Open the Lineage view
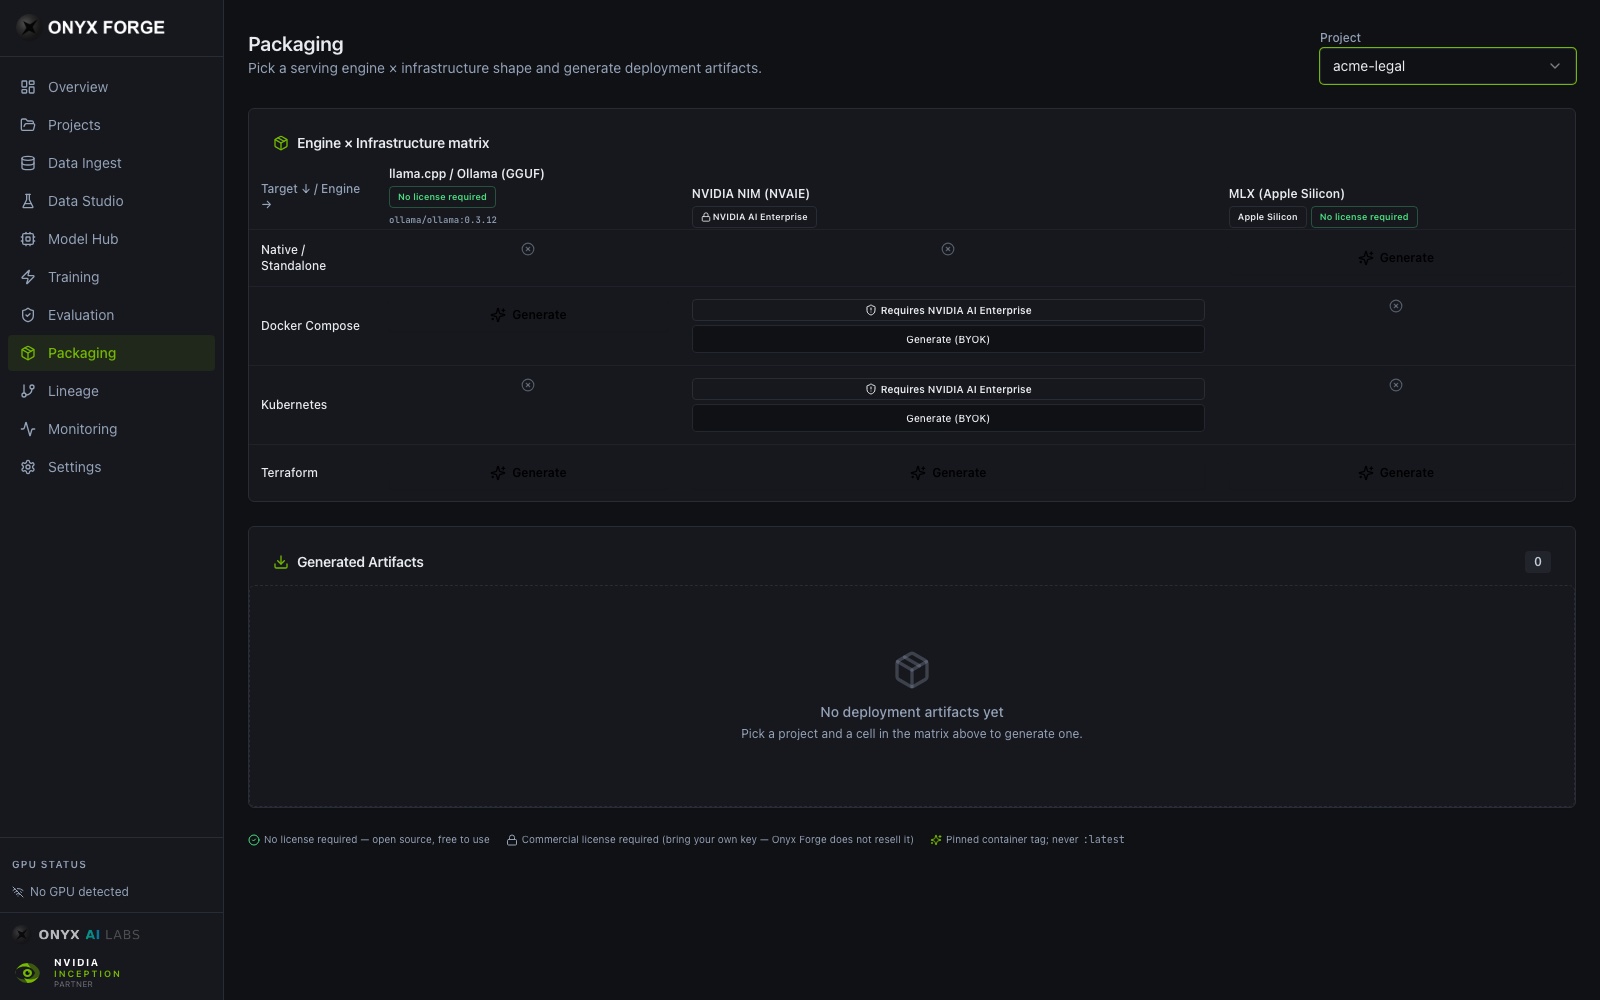Viewport: 1600px width, 1000px height. (x=111, y=391)
